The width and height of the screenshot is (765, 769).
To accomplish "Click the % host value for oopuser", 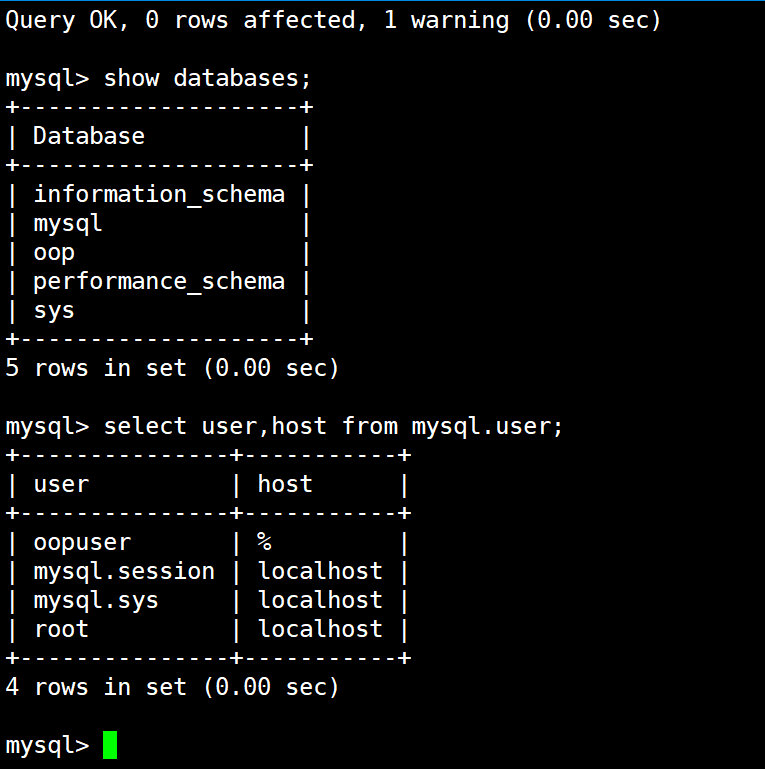I will (x=265, y=542).
